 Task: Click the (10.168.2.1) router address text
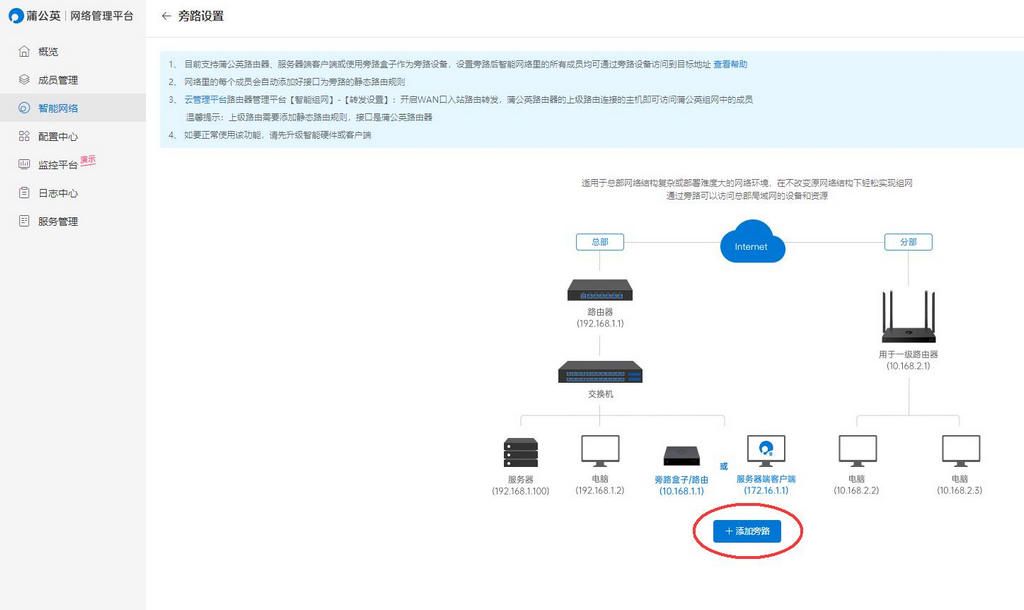pos(908,366)
